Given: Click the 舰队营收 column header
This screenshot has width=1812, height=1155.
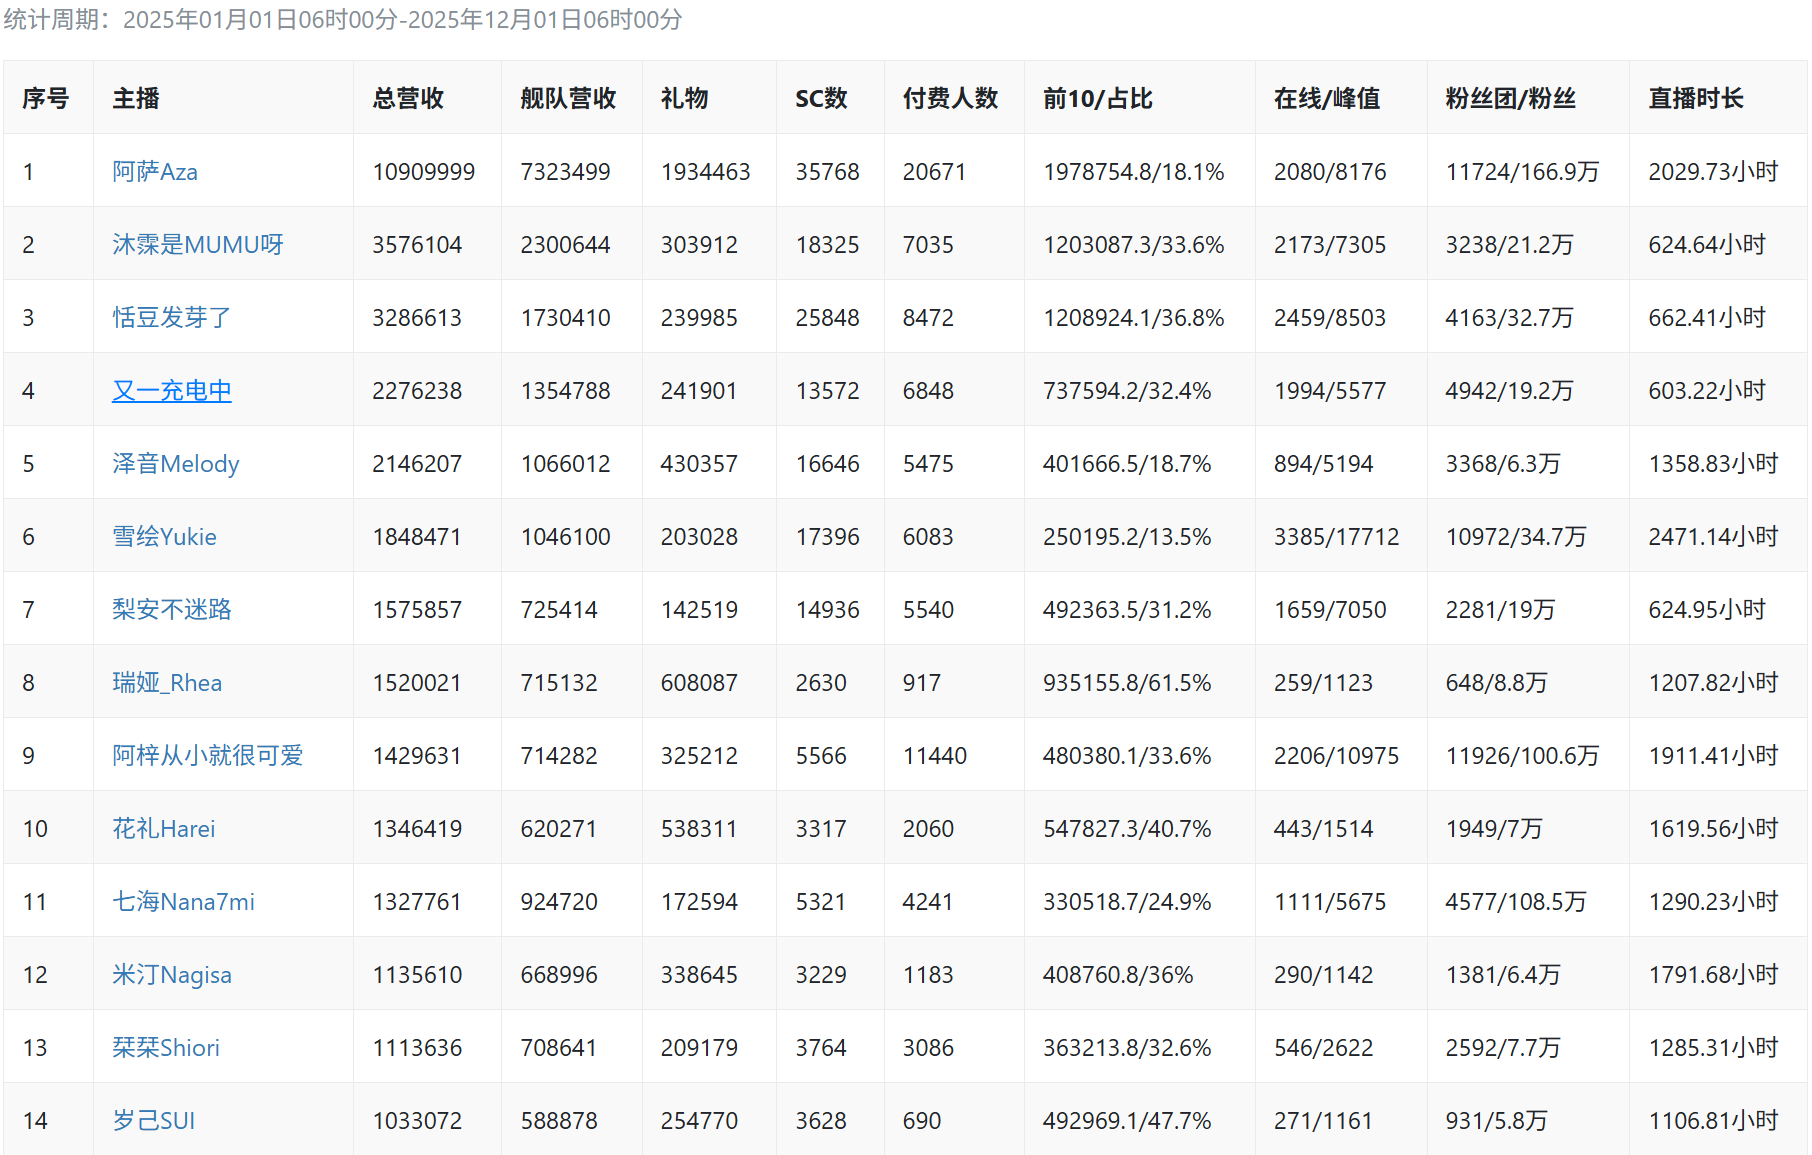Looking at the screenshot, I should pos(567,98).
